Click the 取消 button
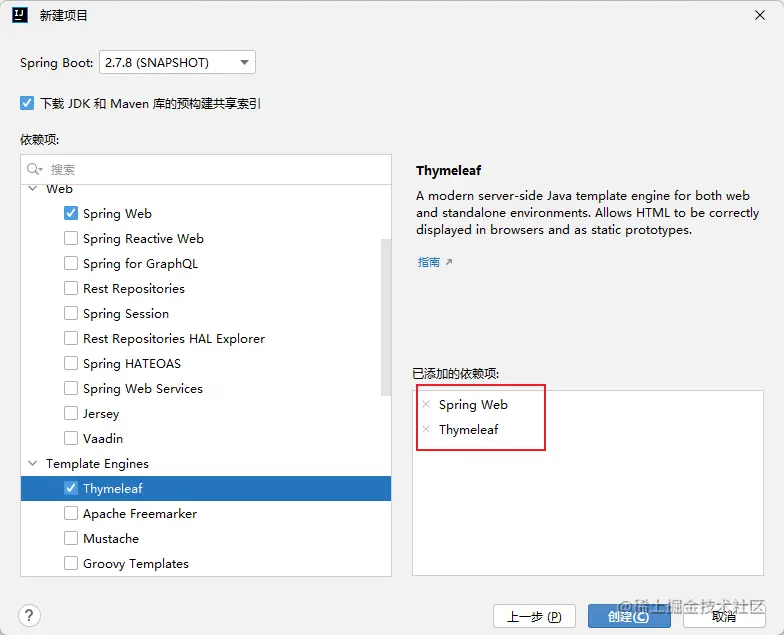The width and height of the screenshot is (784, 635). tap(724, 616)
